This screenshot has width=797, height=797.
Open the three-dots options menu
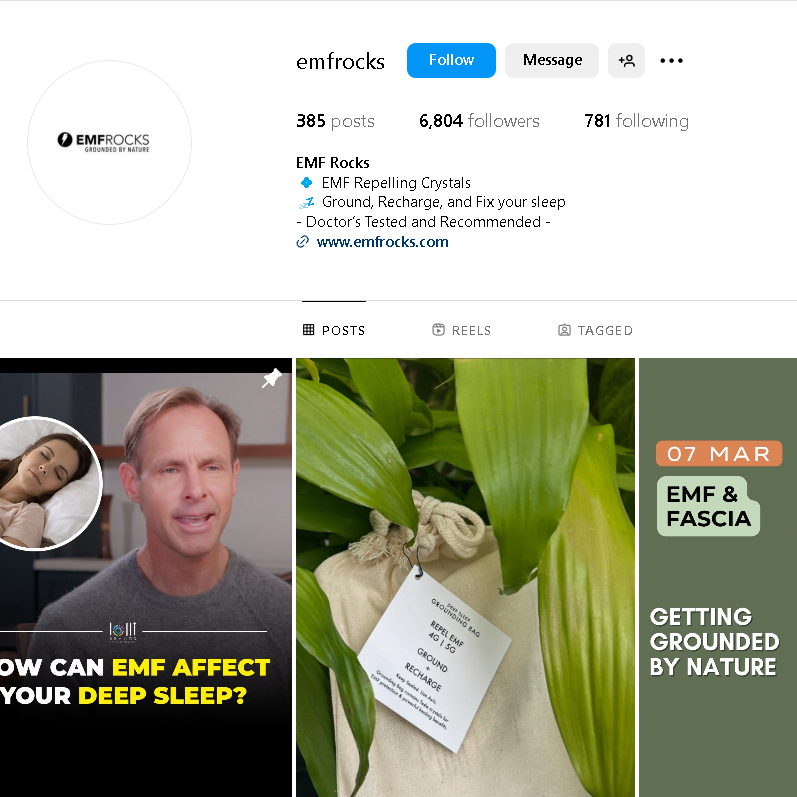pos(671,60)
